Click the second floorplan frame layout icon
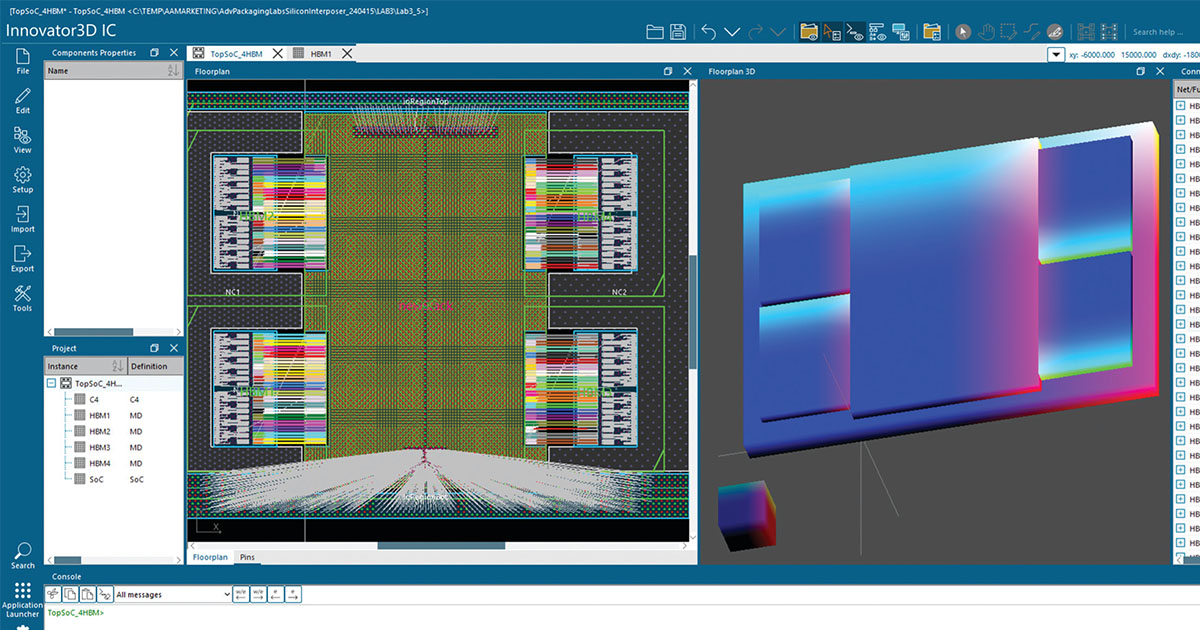1200x630 pixels. coord(1110,31)
